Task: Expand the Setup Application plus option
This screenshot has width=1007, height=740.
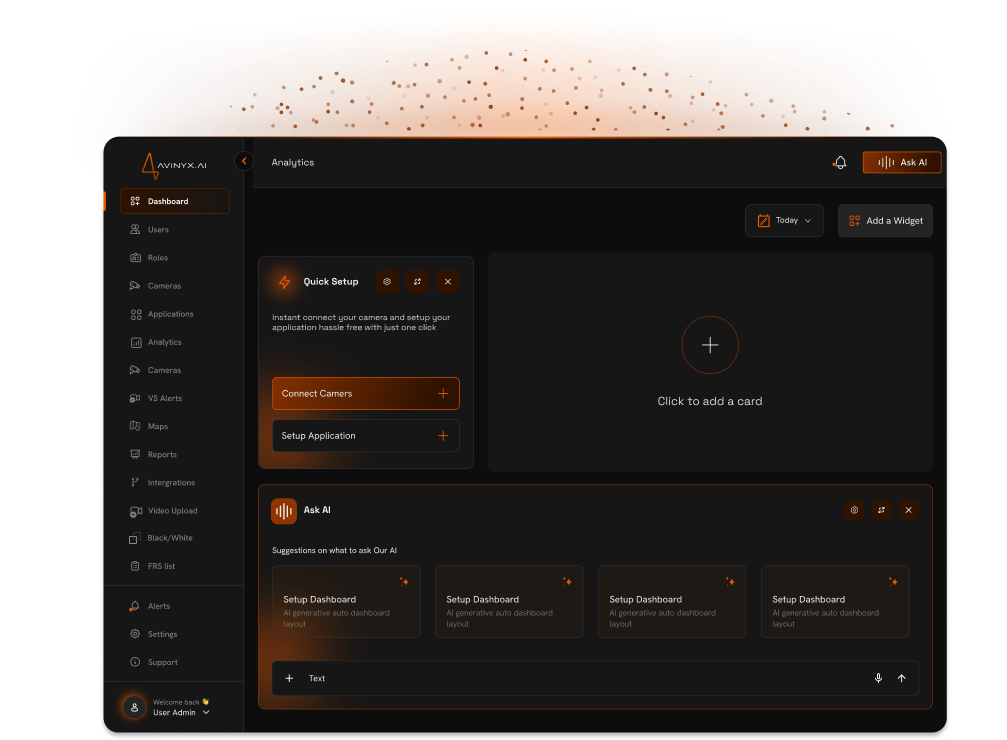Action: point(442,436)
